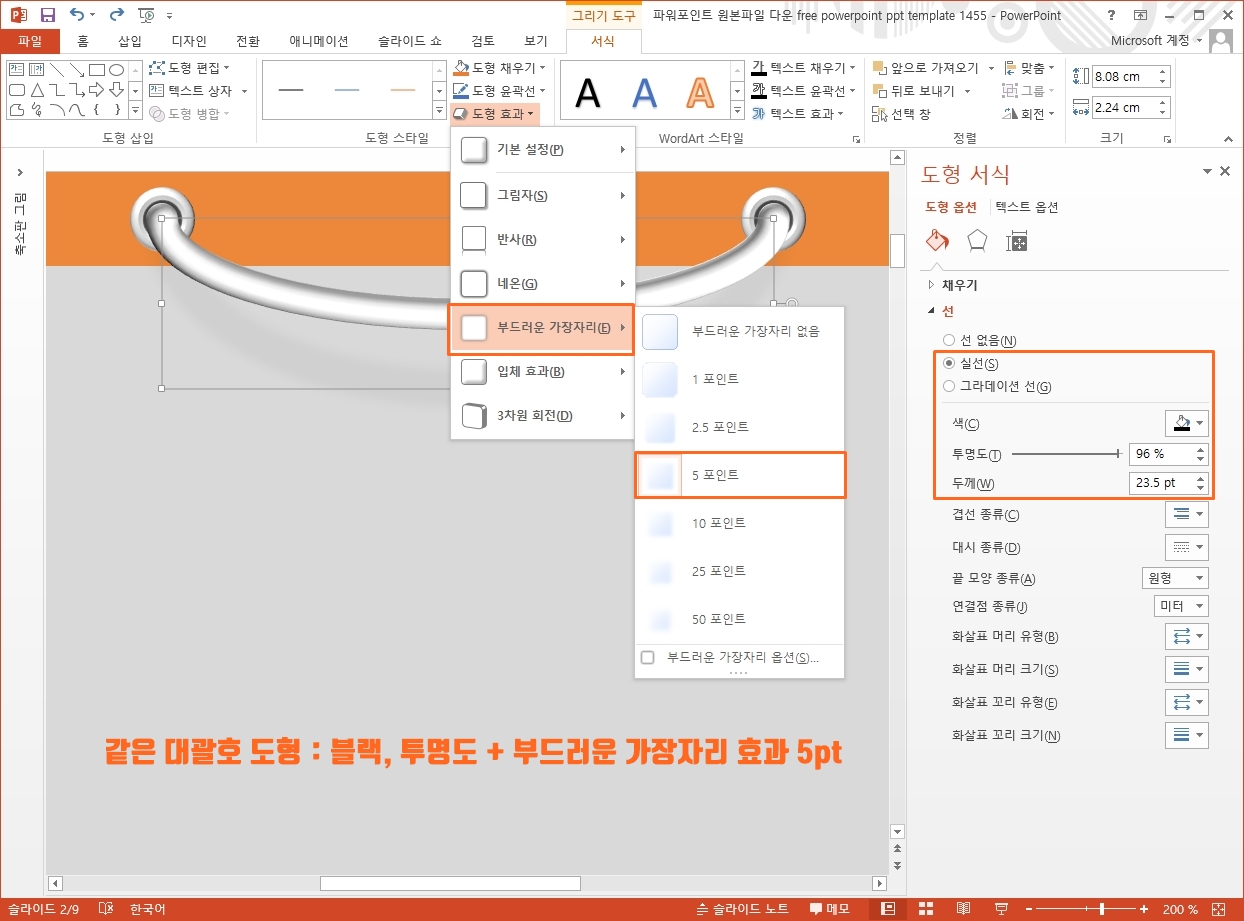This screenshot has width=1244, height=921.
Task: Open the 반사 reflection submenu
Action: (x=543, y=239)
